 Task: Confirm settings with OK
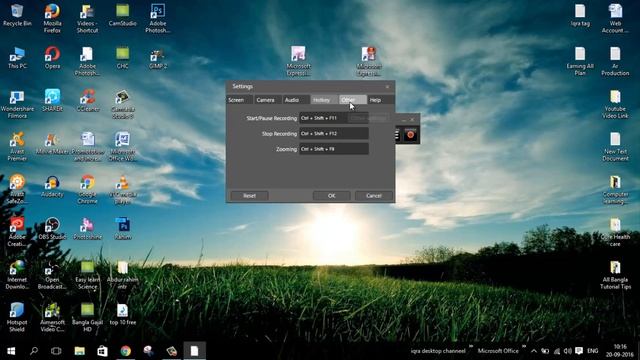(331, 196)
